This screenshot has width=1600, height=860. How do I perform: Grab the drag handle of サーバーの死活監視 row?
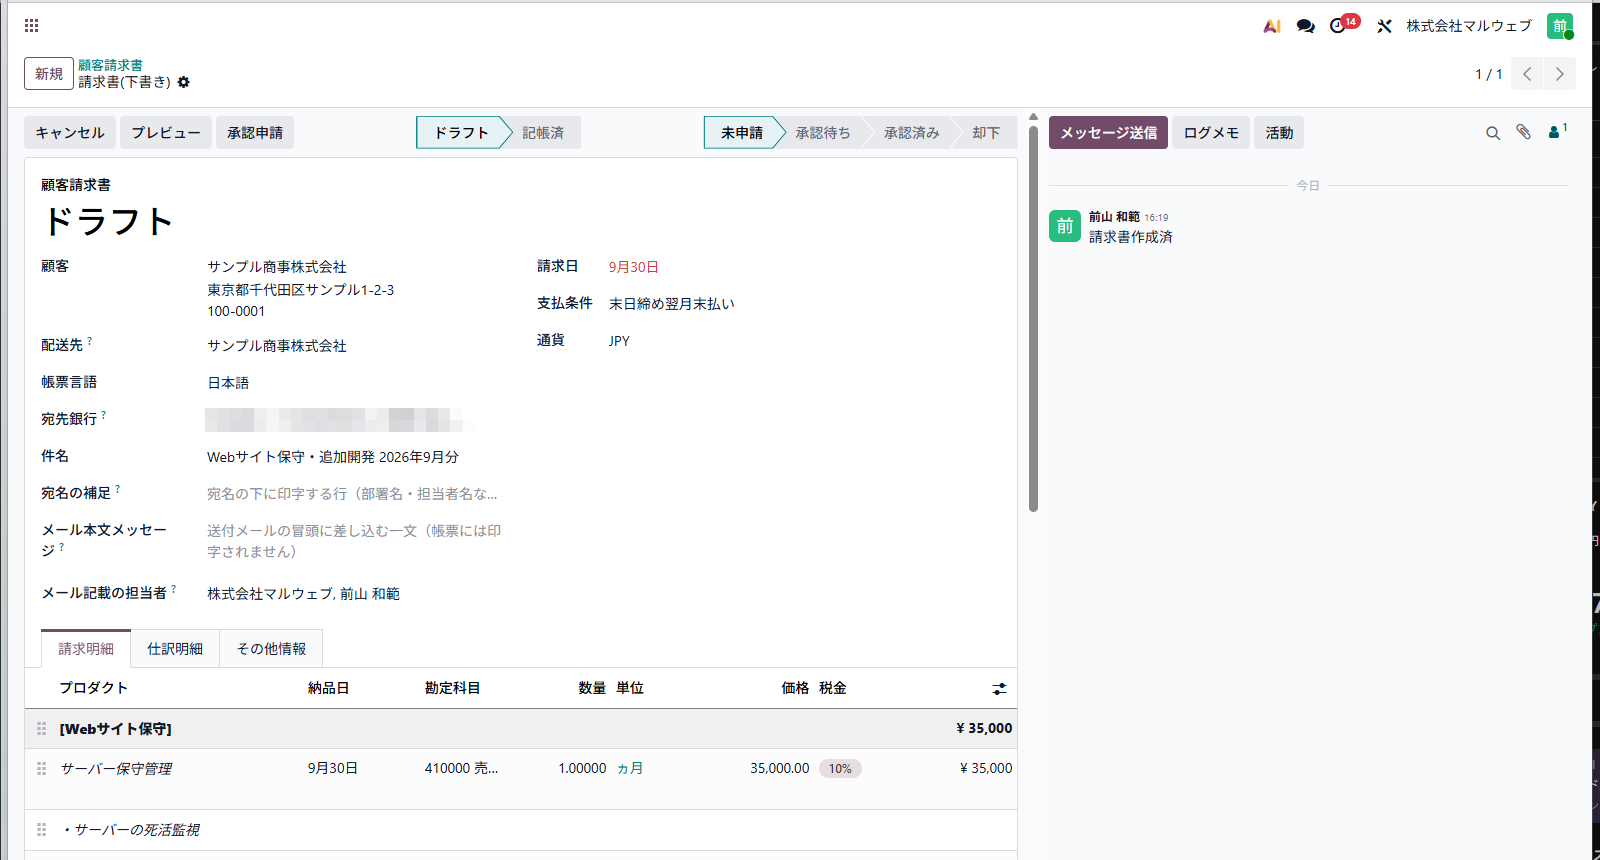click(42, 830)
